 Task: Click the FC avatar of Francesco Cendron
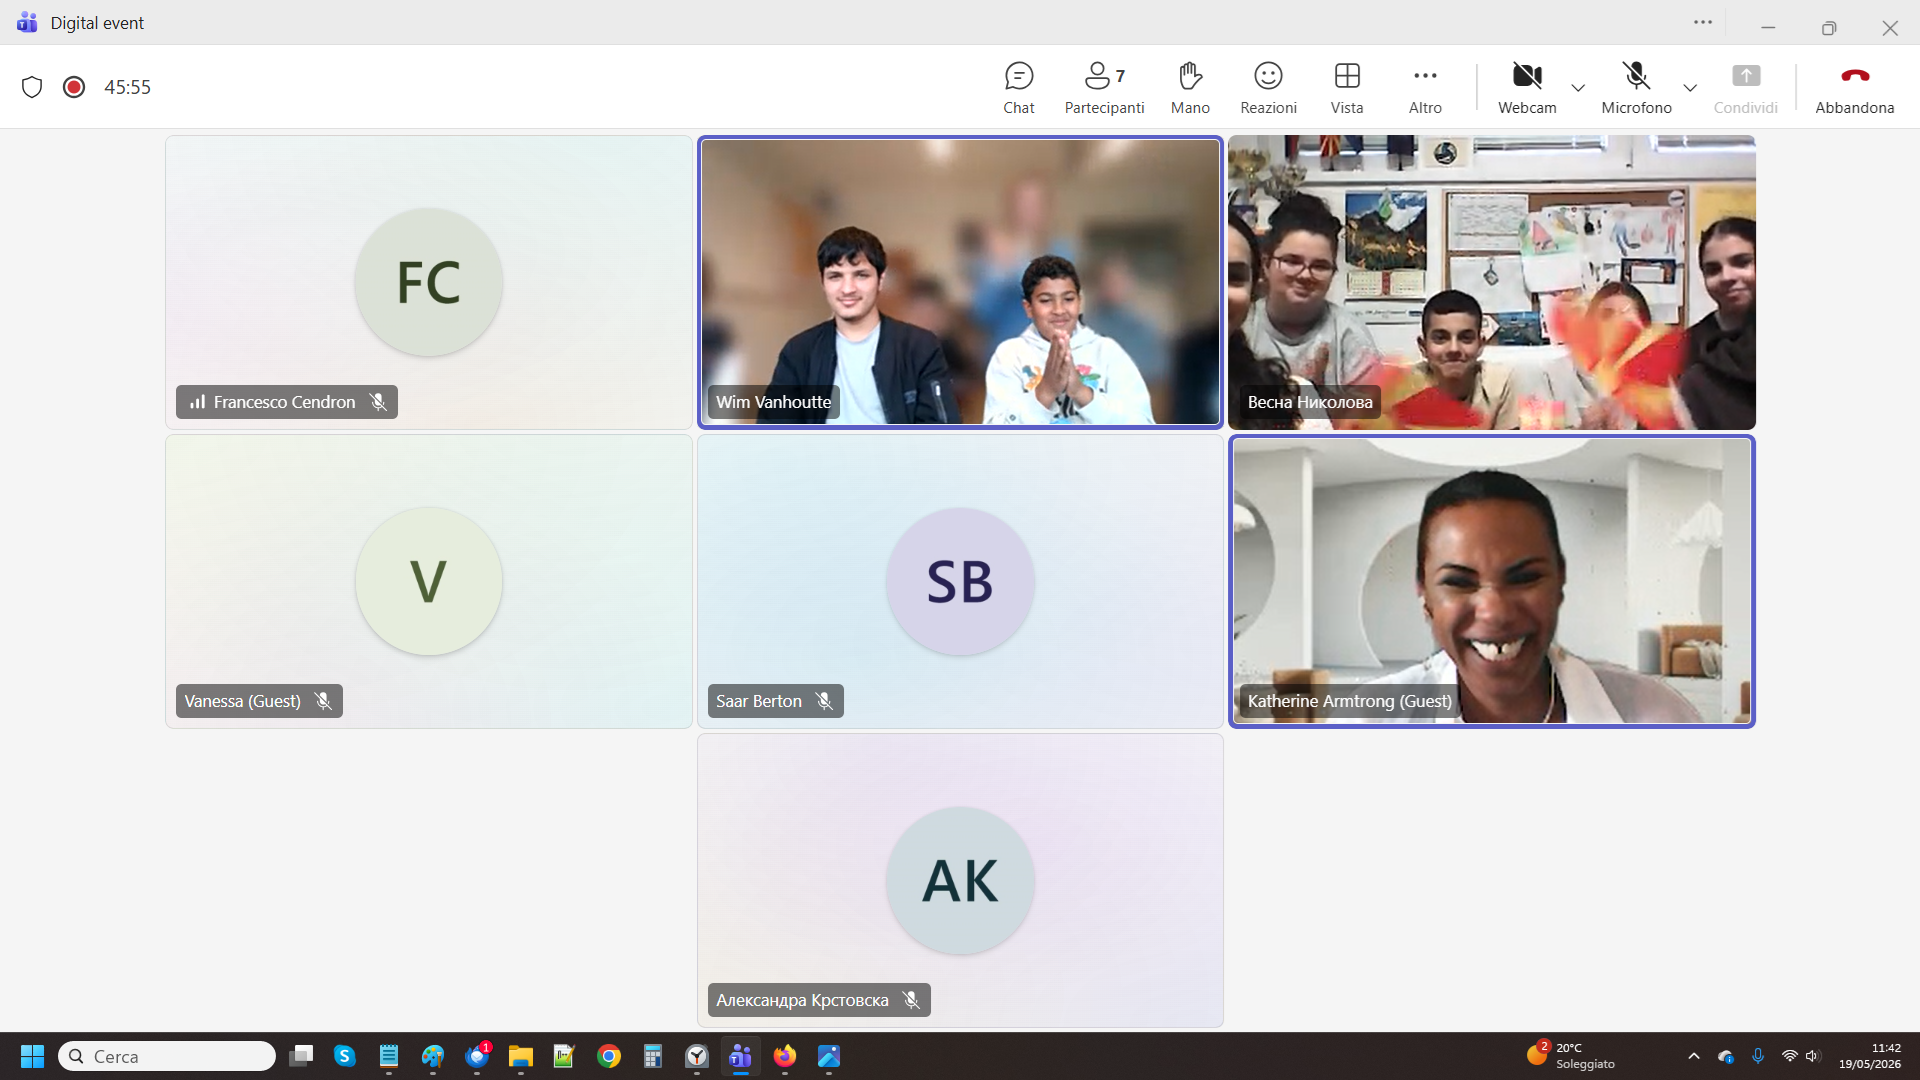428,282
